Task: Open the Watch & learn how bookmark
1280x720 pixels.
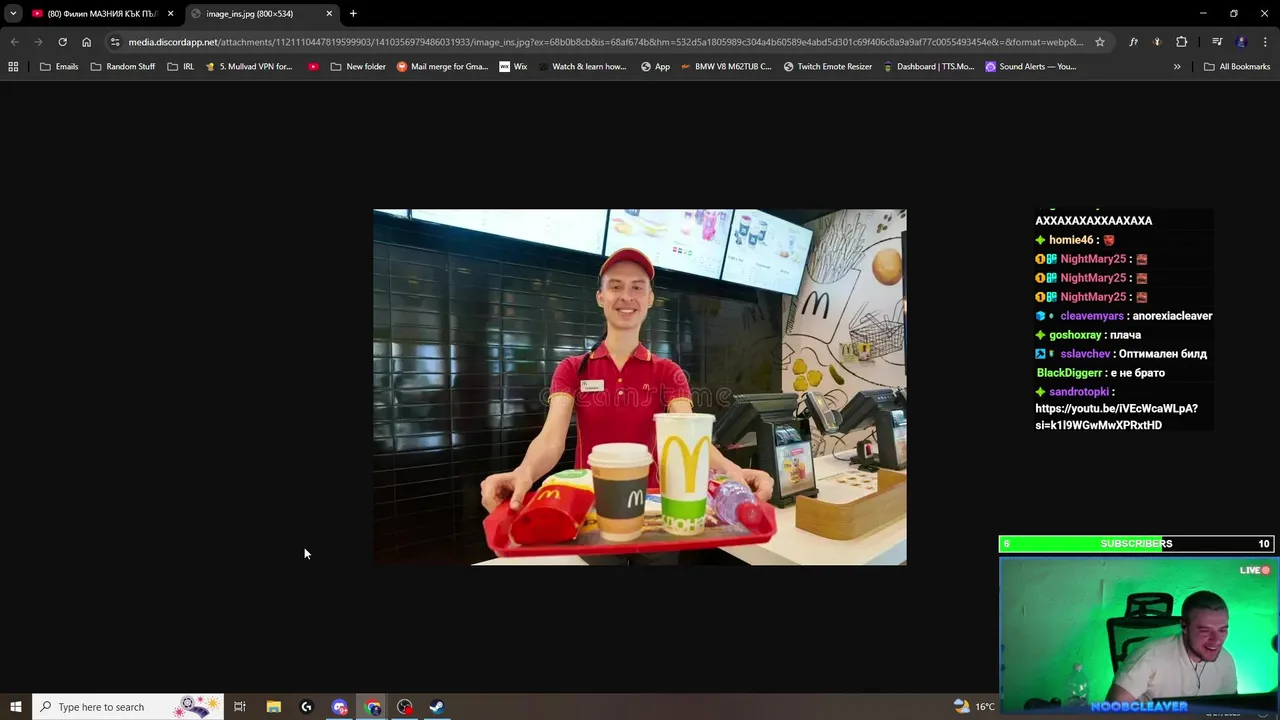Action: pyautogui.click(x=581, y=67)
